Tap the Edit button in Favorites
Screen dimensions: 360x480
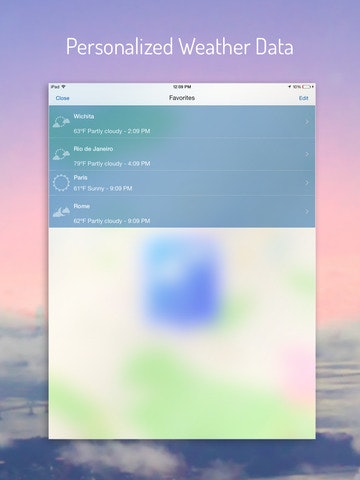303,98
